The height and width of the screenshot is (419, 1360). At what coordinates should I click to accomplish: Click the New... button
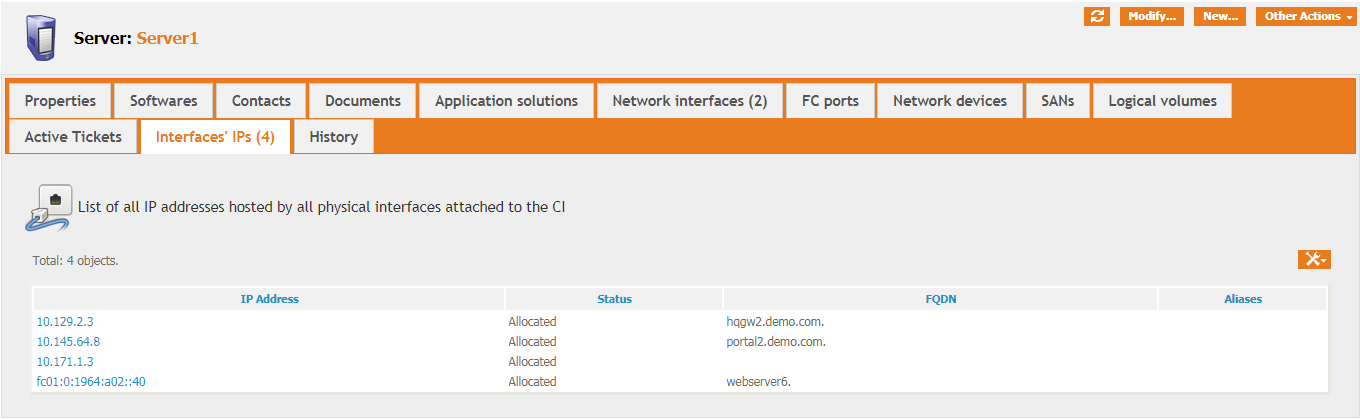click(1220, 16)
